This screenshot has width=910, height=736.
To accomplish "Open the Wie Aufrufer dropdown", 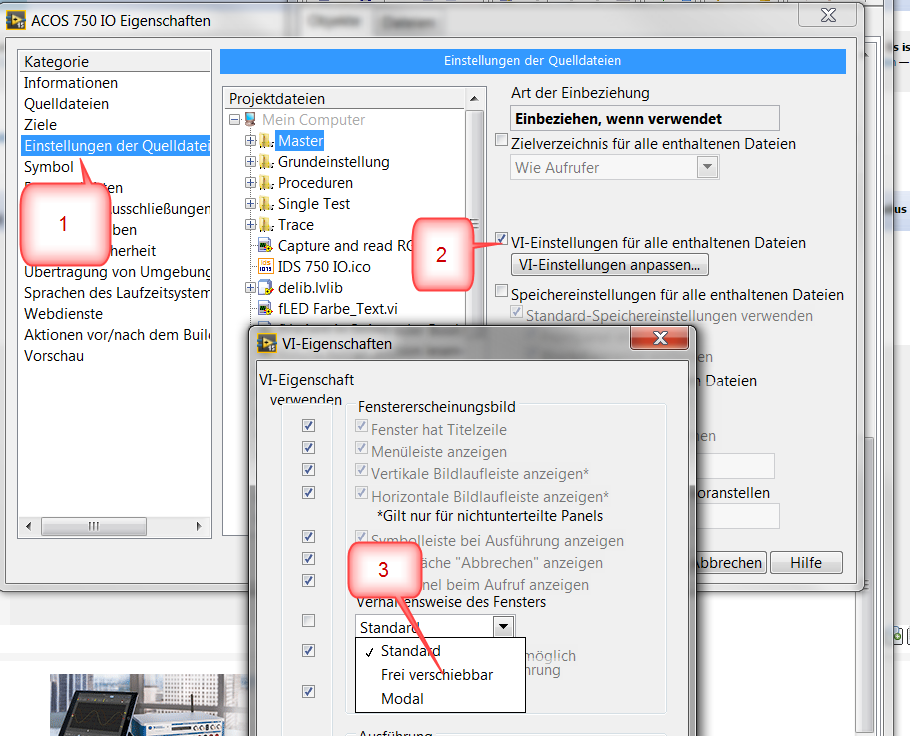I will (707, 167).
